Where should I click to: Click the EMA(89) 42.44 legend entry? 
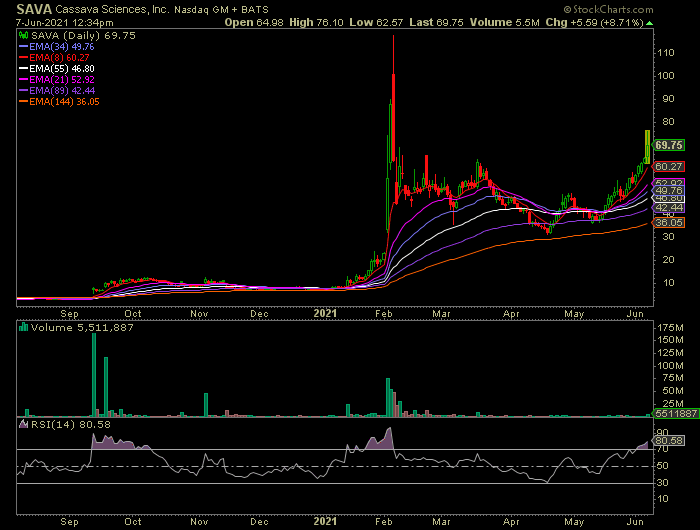coord(57,91)
